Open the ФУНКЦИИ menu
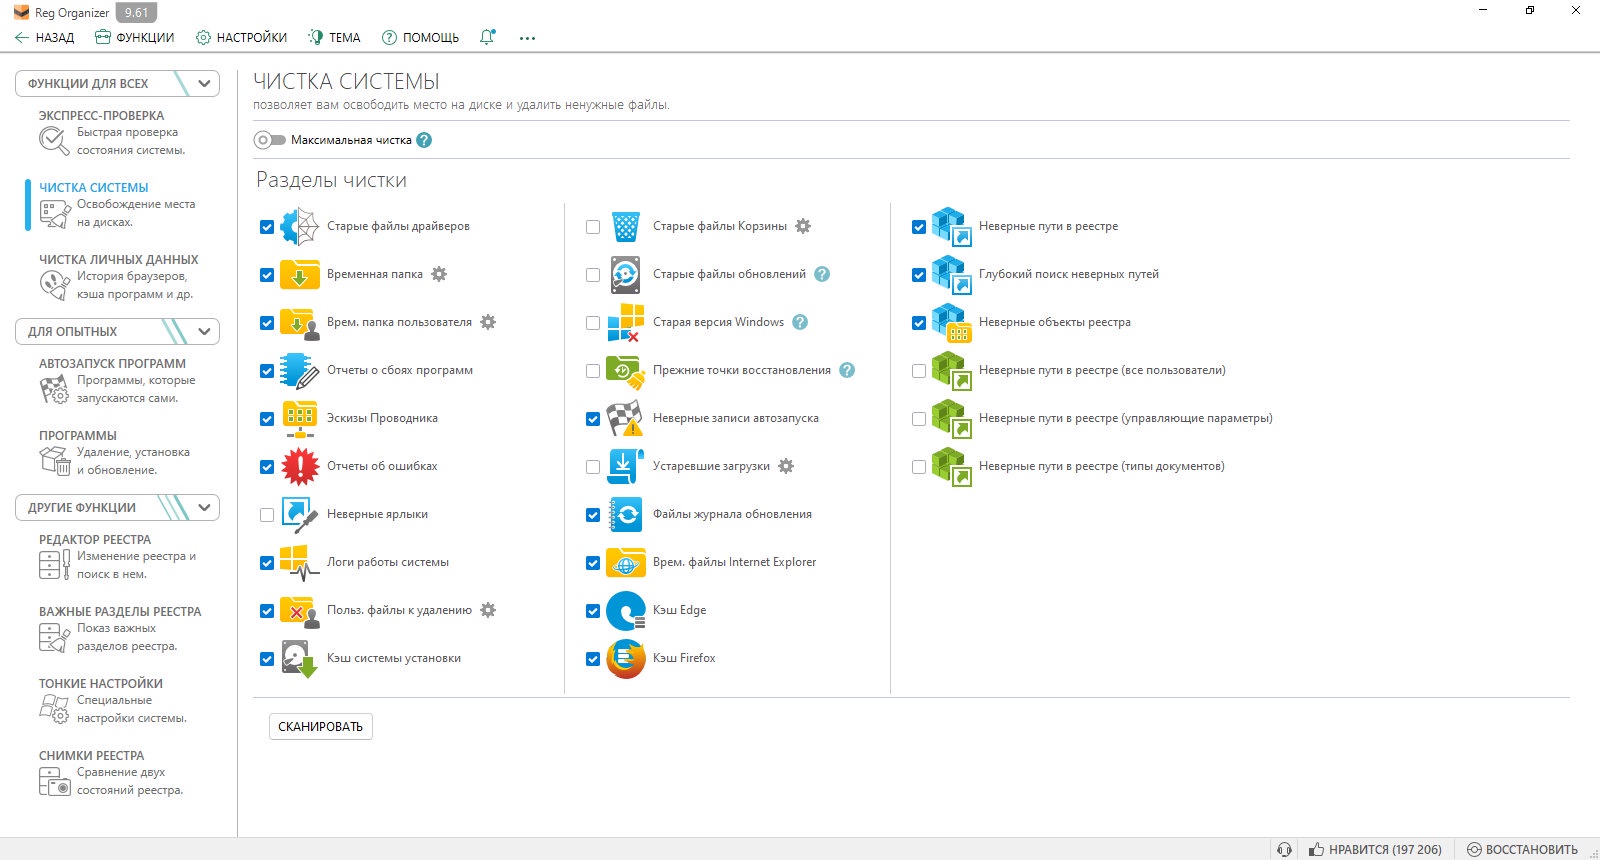Viewport: 1600px width, 860px height. point(134,37)
